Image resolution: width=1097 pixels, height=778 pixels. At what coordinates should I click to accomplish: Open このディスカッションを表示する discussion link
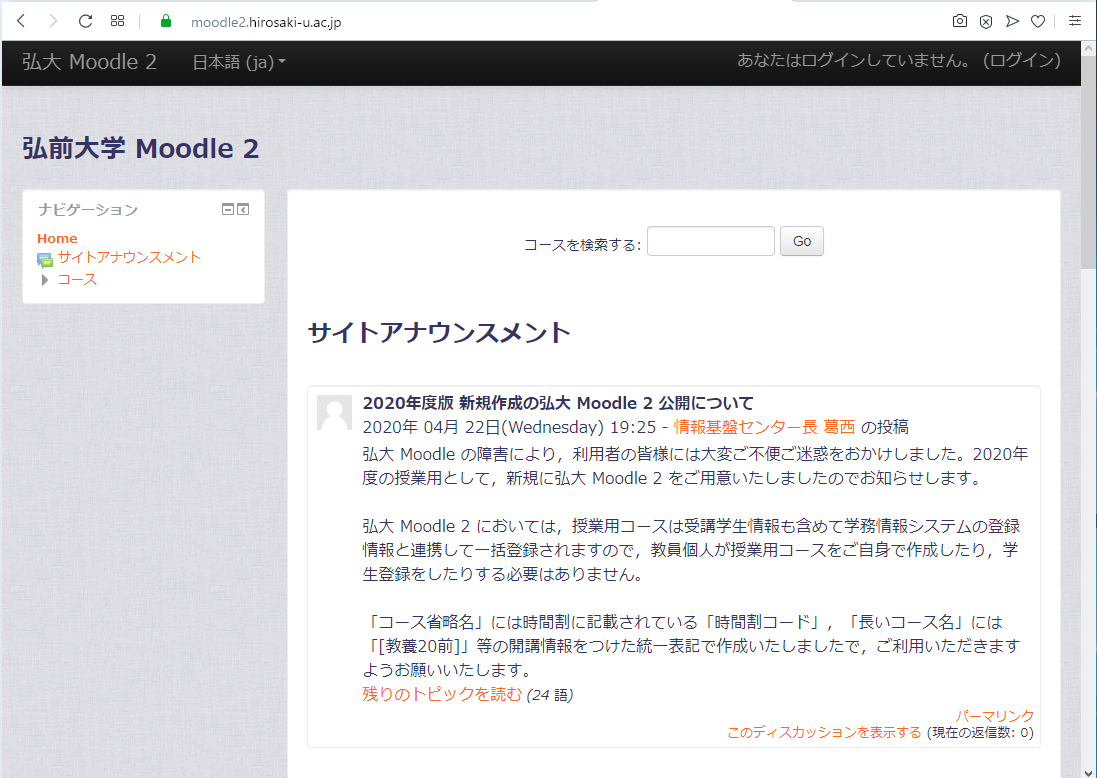click(823, 732)
